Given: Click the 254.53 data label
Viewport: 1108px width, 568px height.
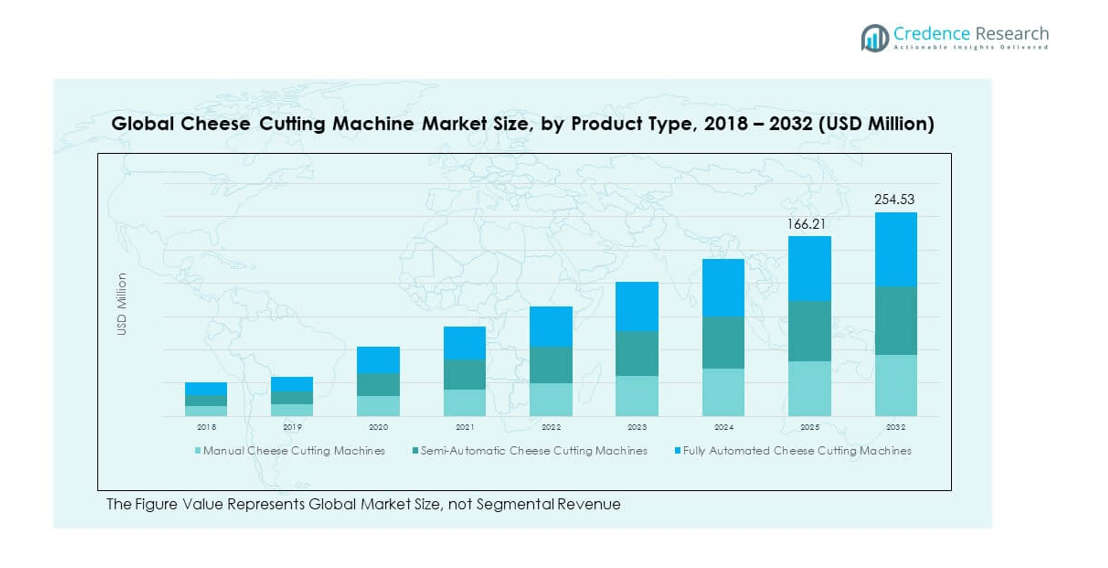Looking at the screenshot, I should pyautogui.click(x=895, y=200).
